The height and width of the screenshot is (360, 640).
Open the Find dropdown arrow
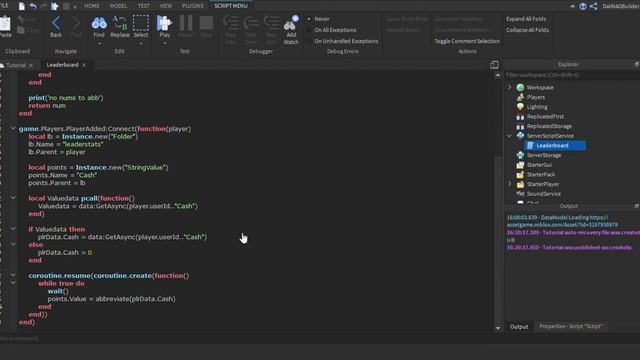point(99,43)
